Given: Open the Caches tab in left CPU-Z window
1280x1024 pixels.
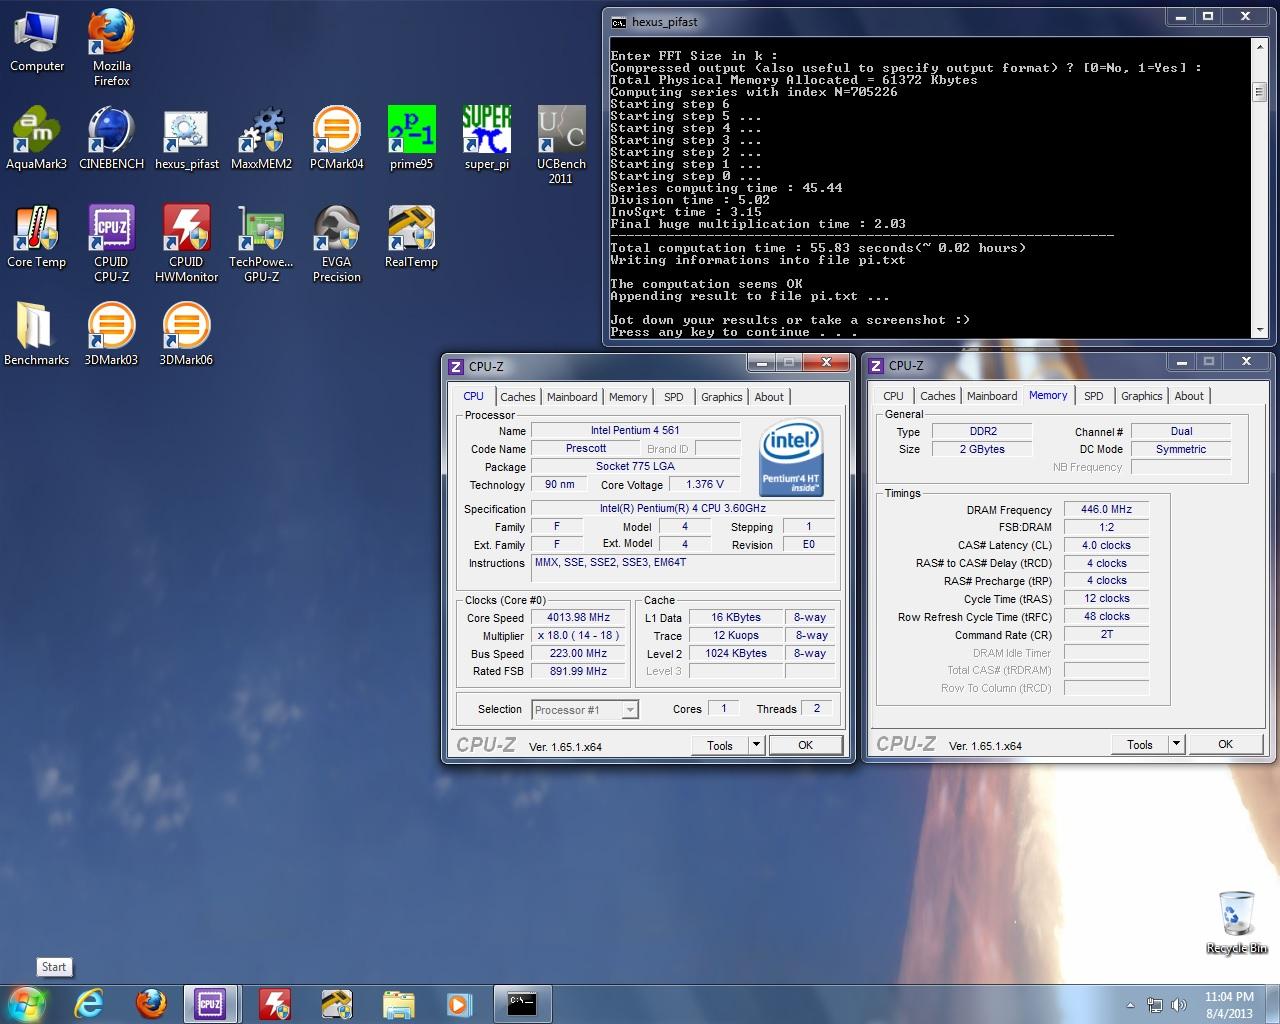Looking at the screenshot, I should pyautogui.click(x=518, y=397).
